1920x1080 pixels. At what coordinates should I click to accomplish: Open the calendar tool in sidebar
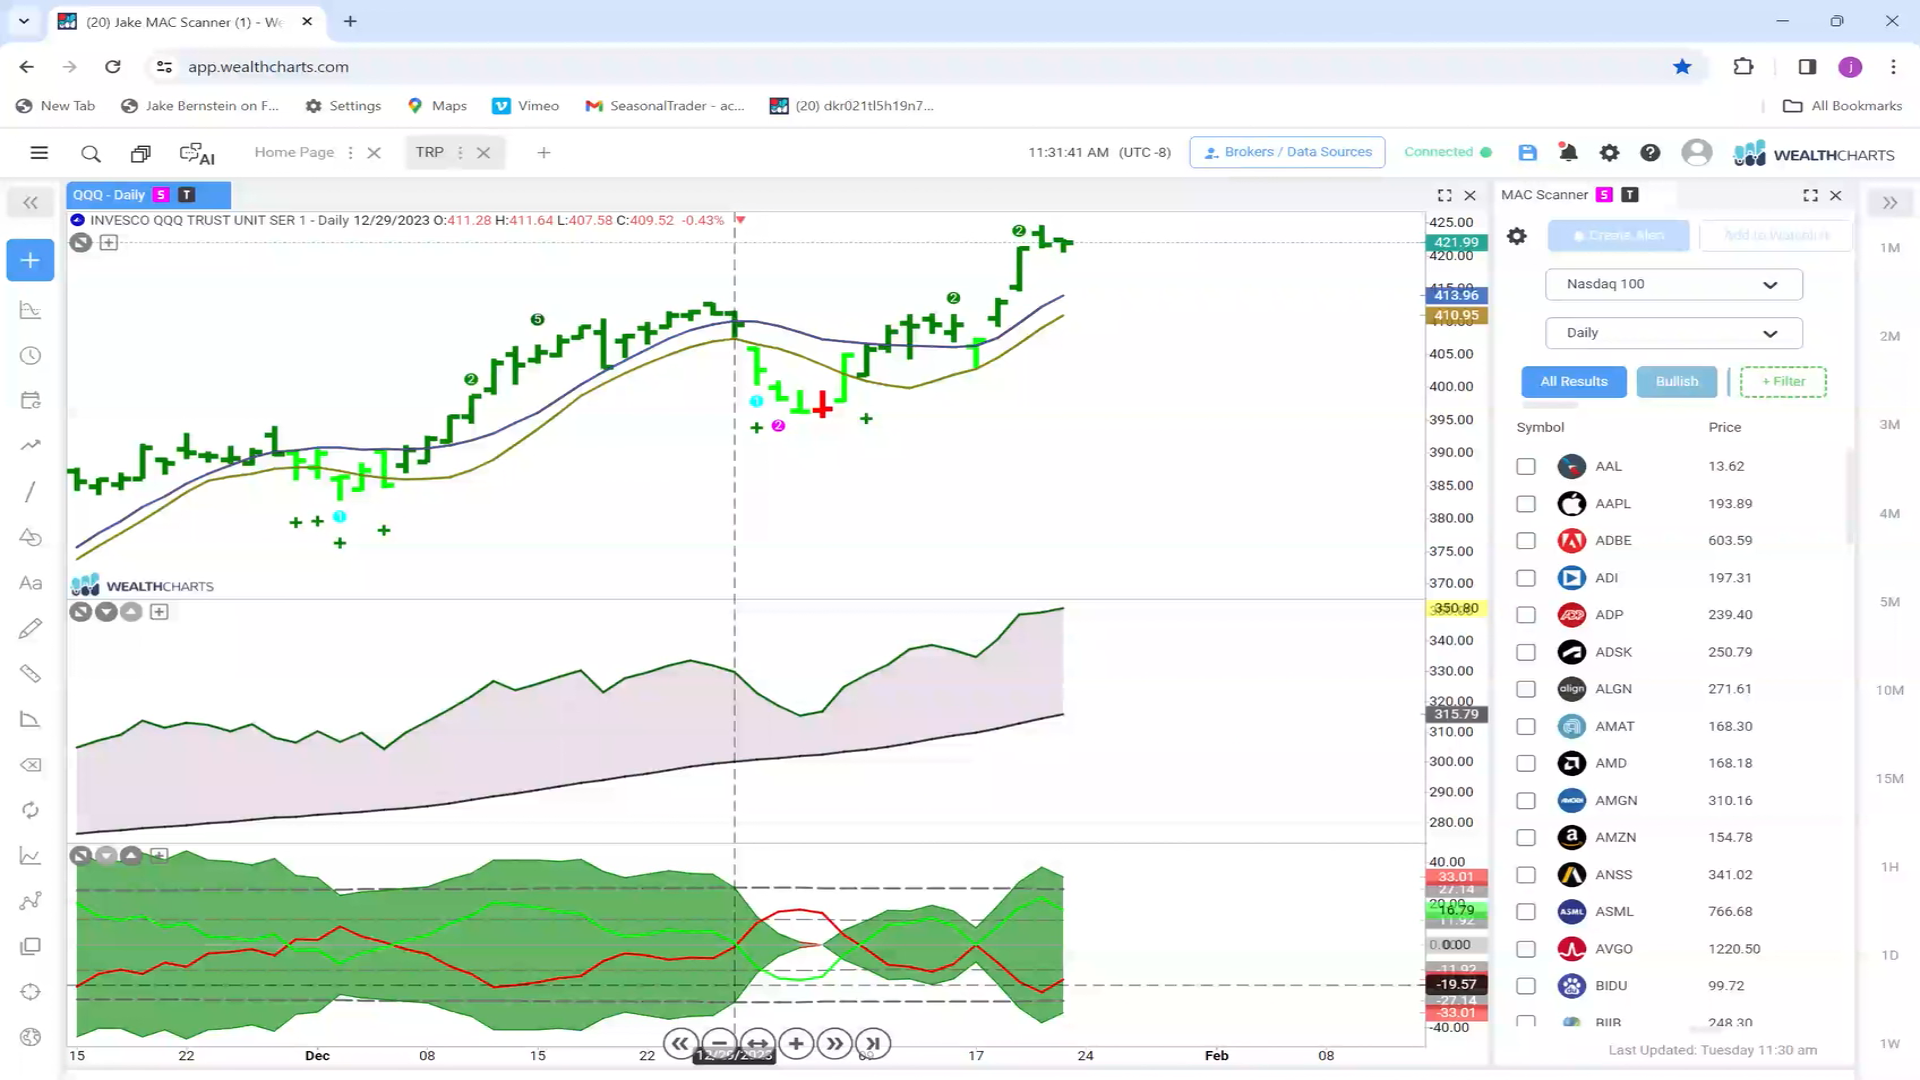[30, 400]
